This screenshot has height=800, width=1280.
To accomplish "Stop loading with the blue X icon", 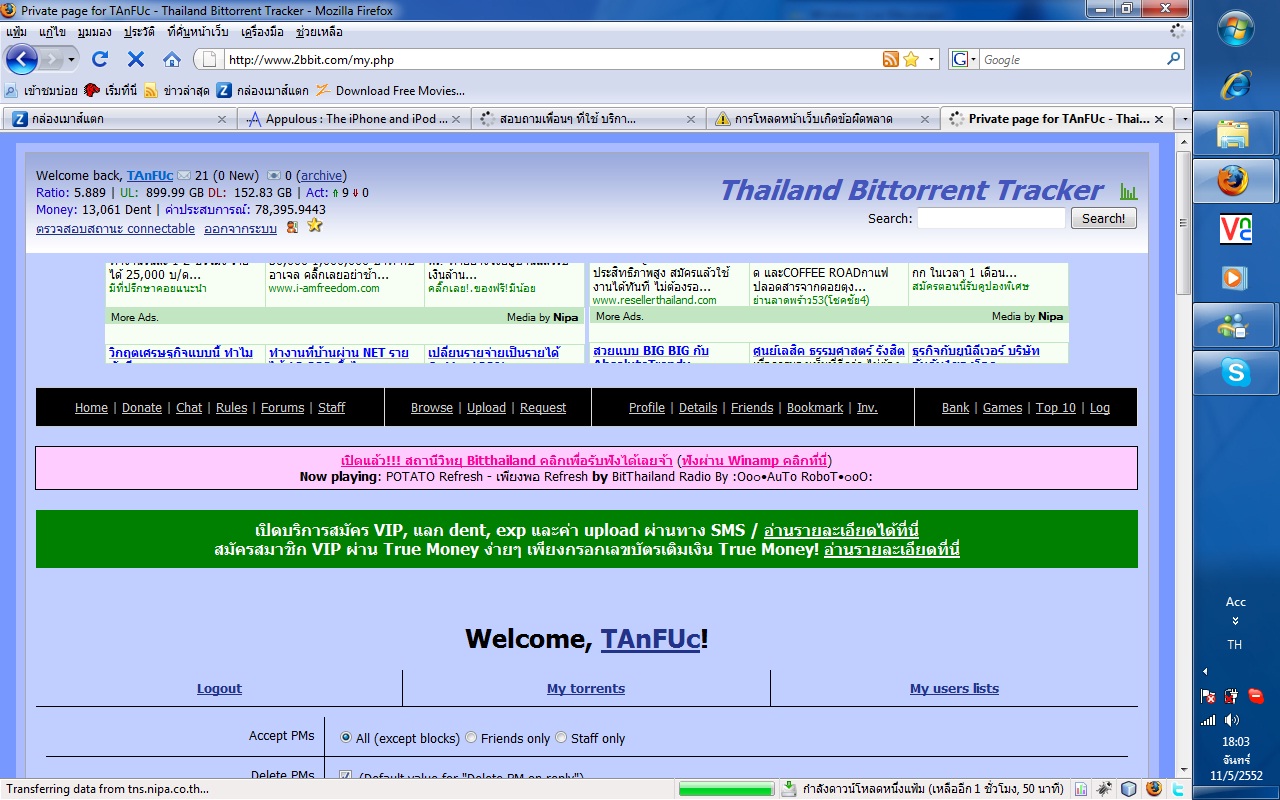I will 136,59.
